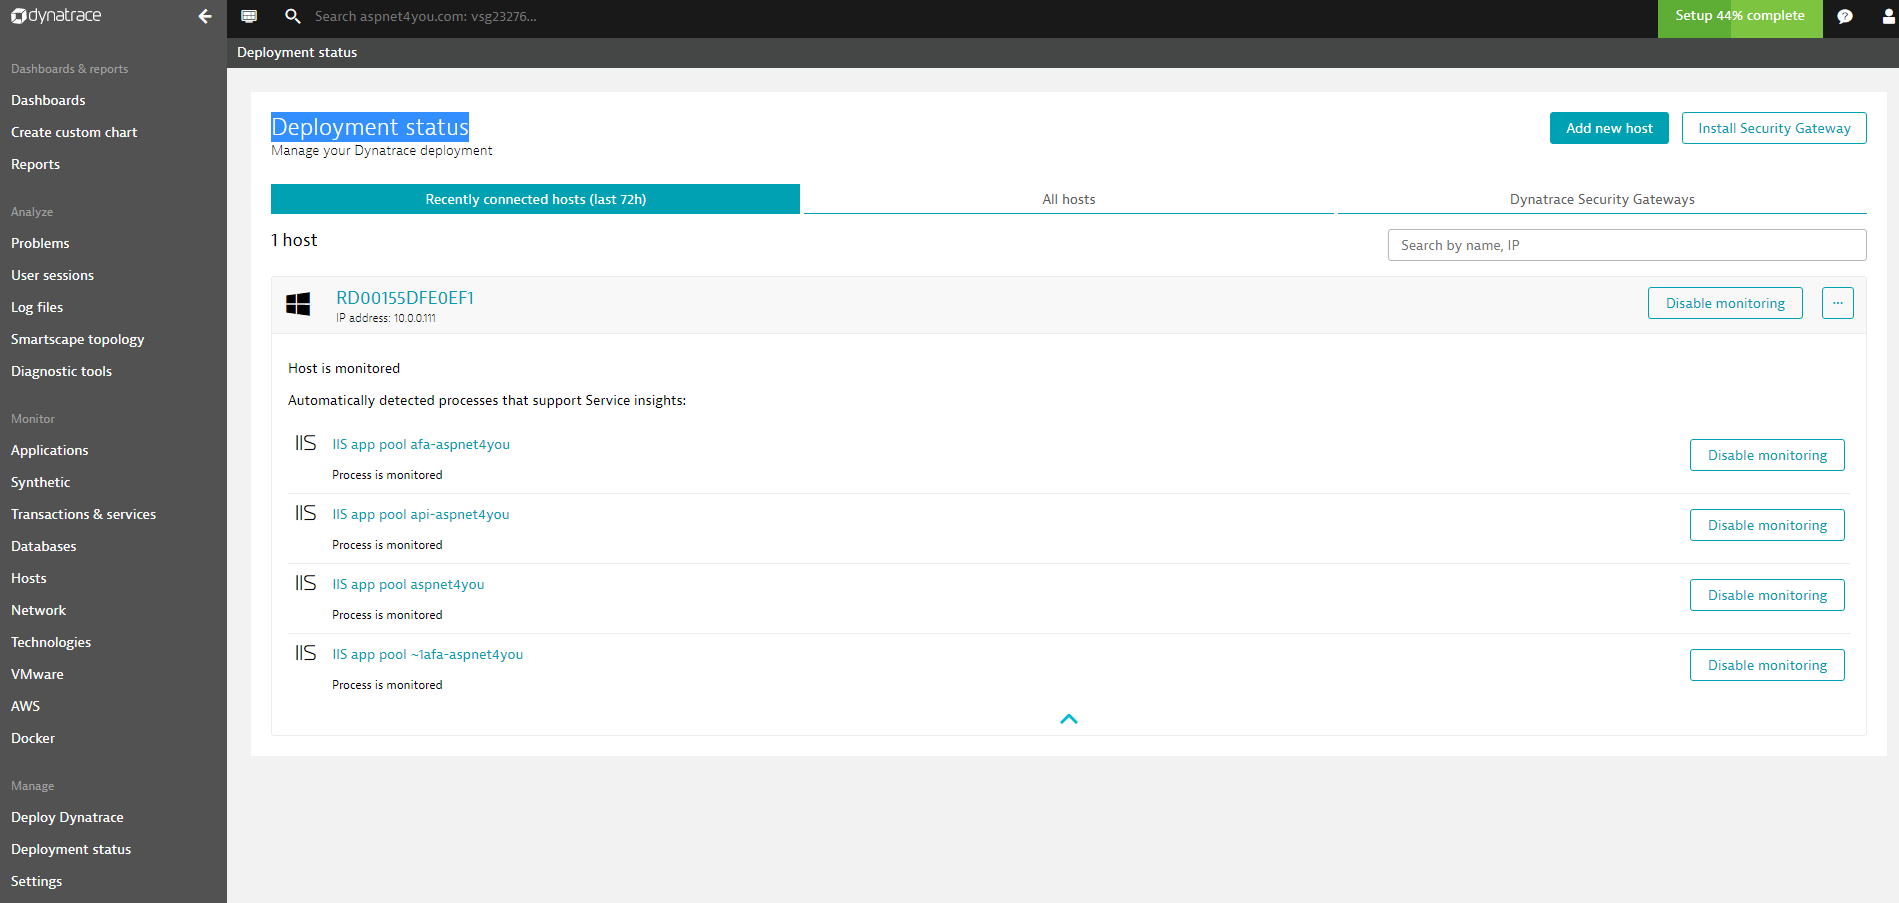Disable monitoring for host RD00155DFE0EF1
Viewport: 1899px width, 903px height.
click(x=1725, y=303)
